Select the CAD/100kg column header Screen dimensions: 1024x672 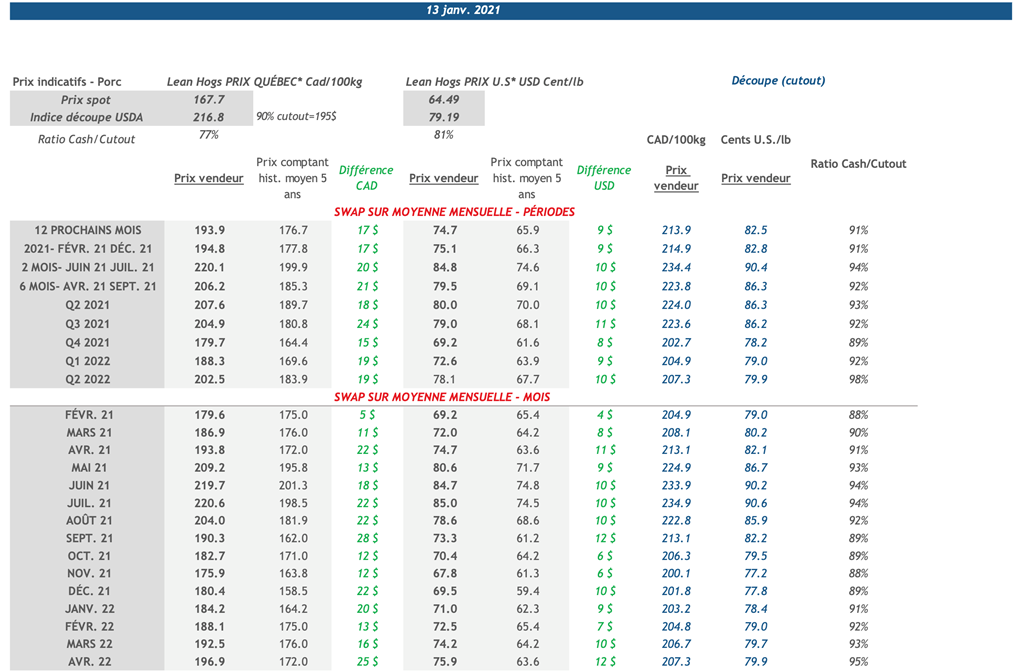tap(676, 140)
